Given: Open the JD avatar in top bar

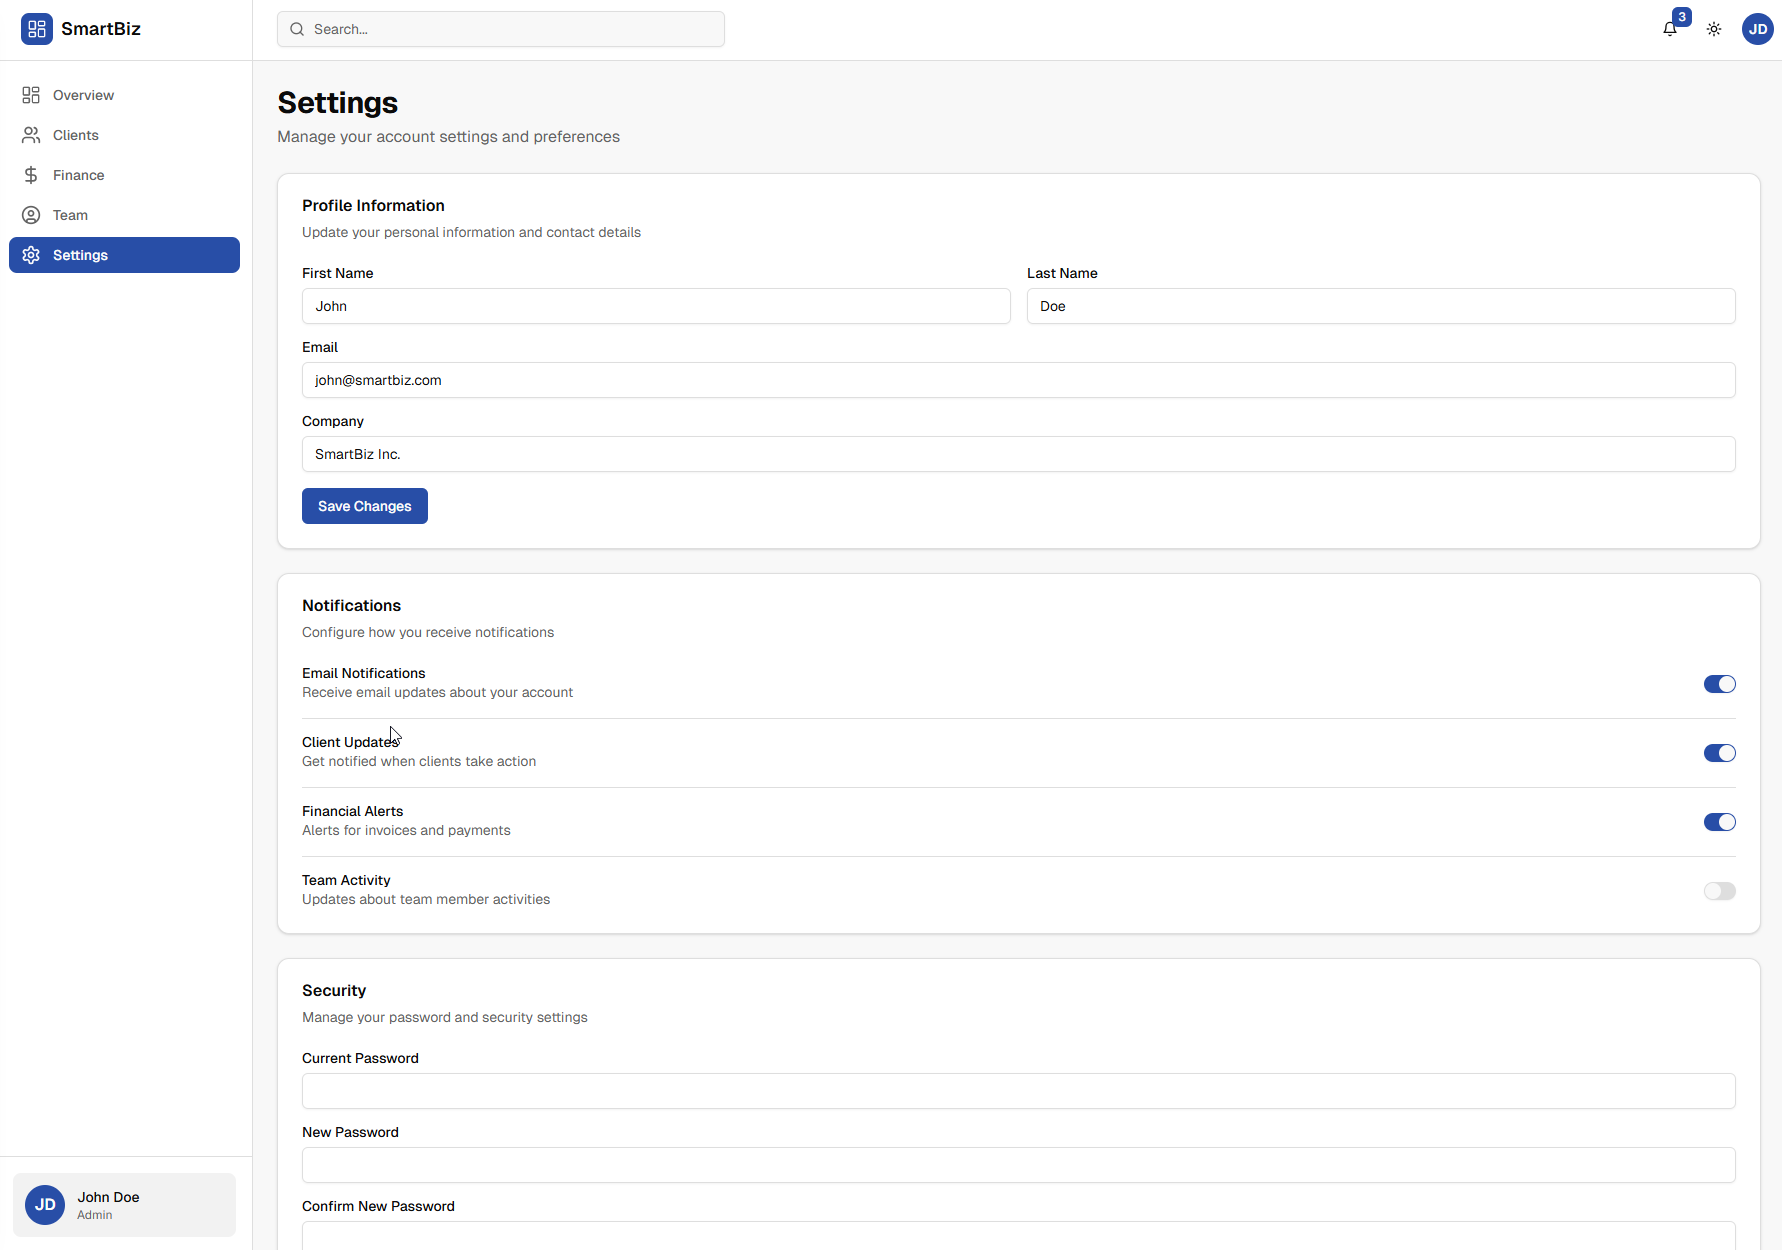Looking at the screenshot, I should [x=1757, y=29].
